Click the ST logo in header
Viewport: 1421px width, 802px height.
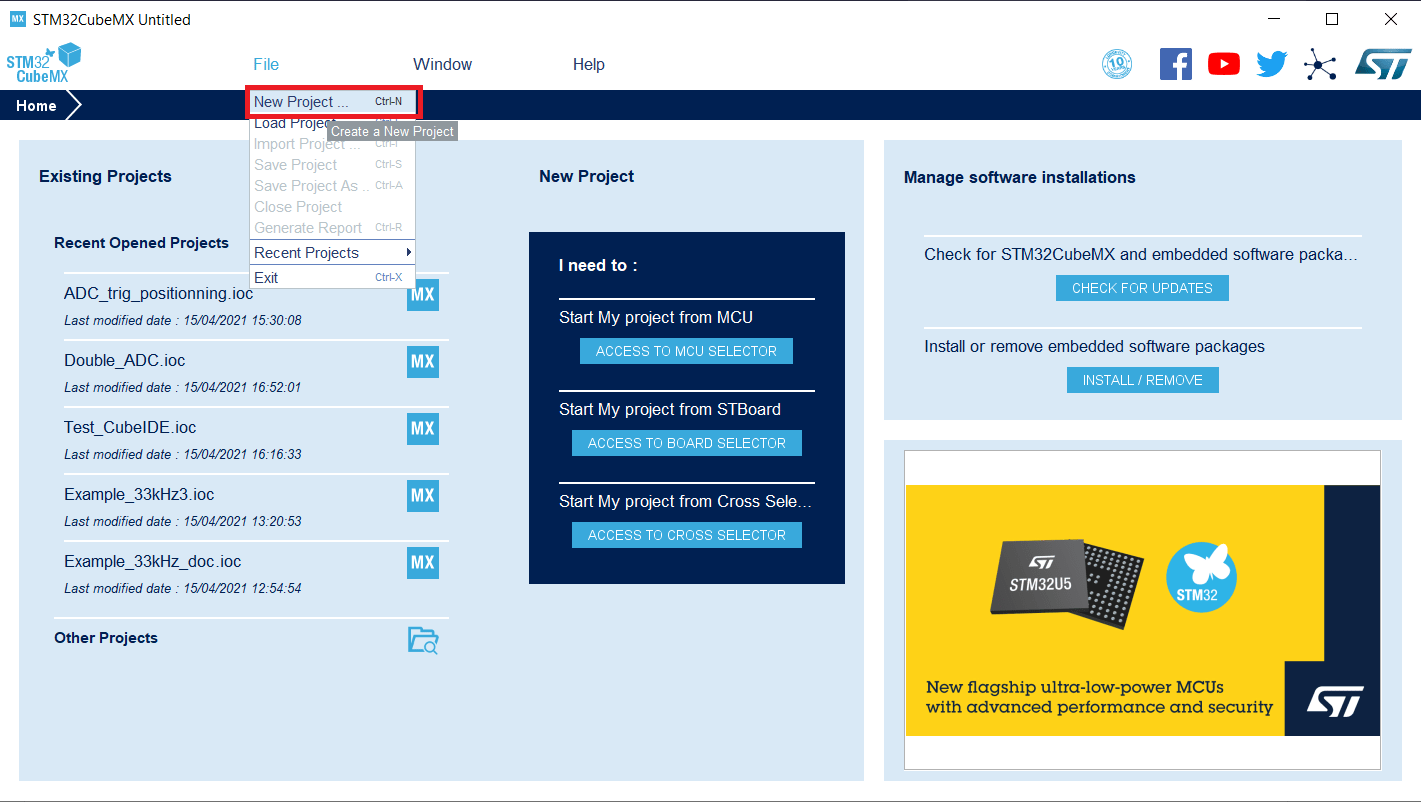pyautogui.click(x=1383, y=64)
